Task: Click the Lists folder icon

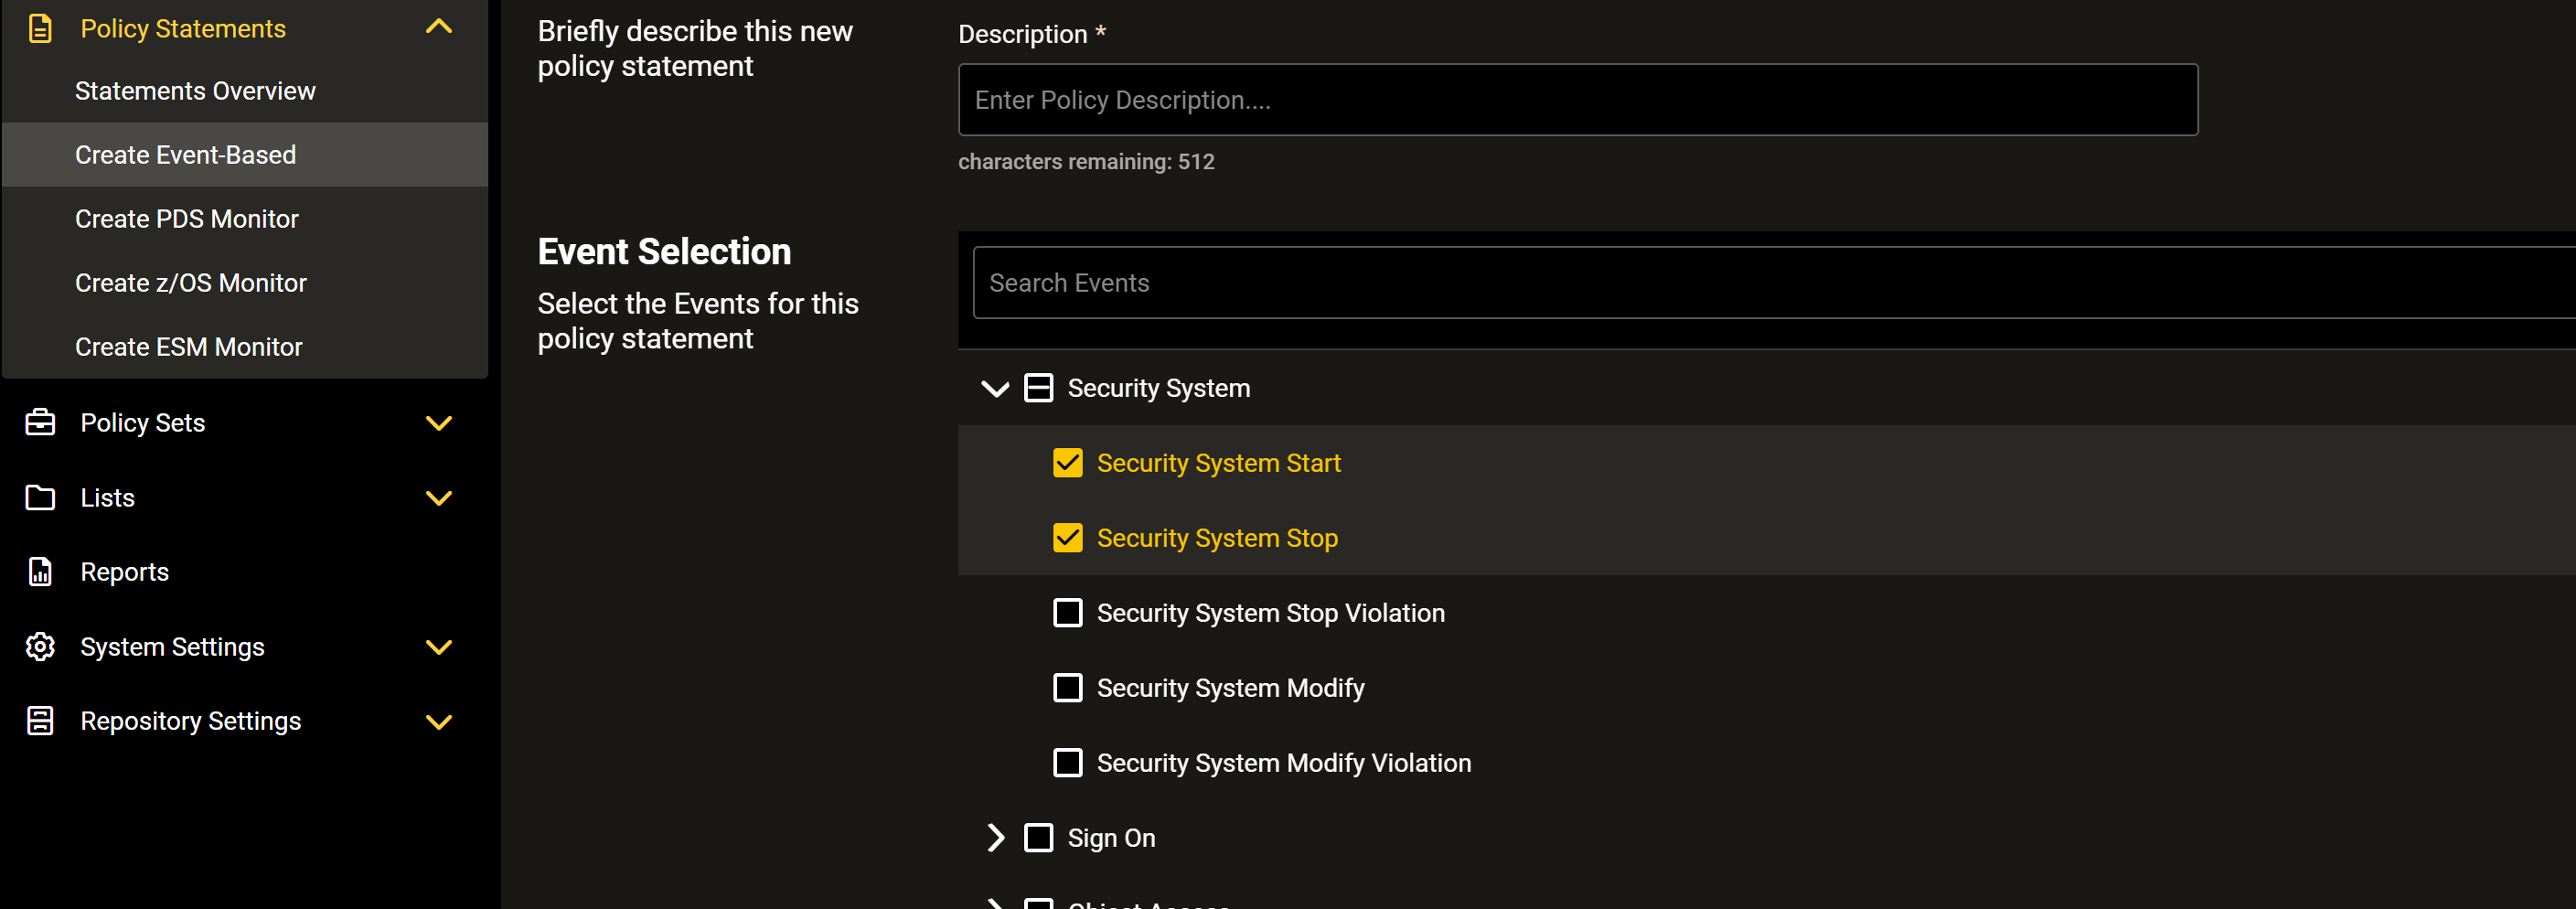Action: coord(40,497)
